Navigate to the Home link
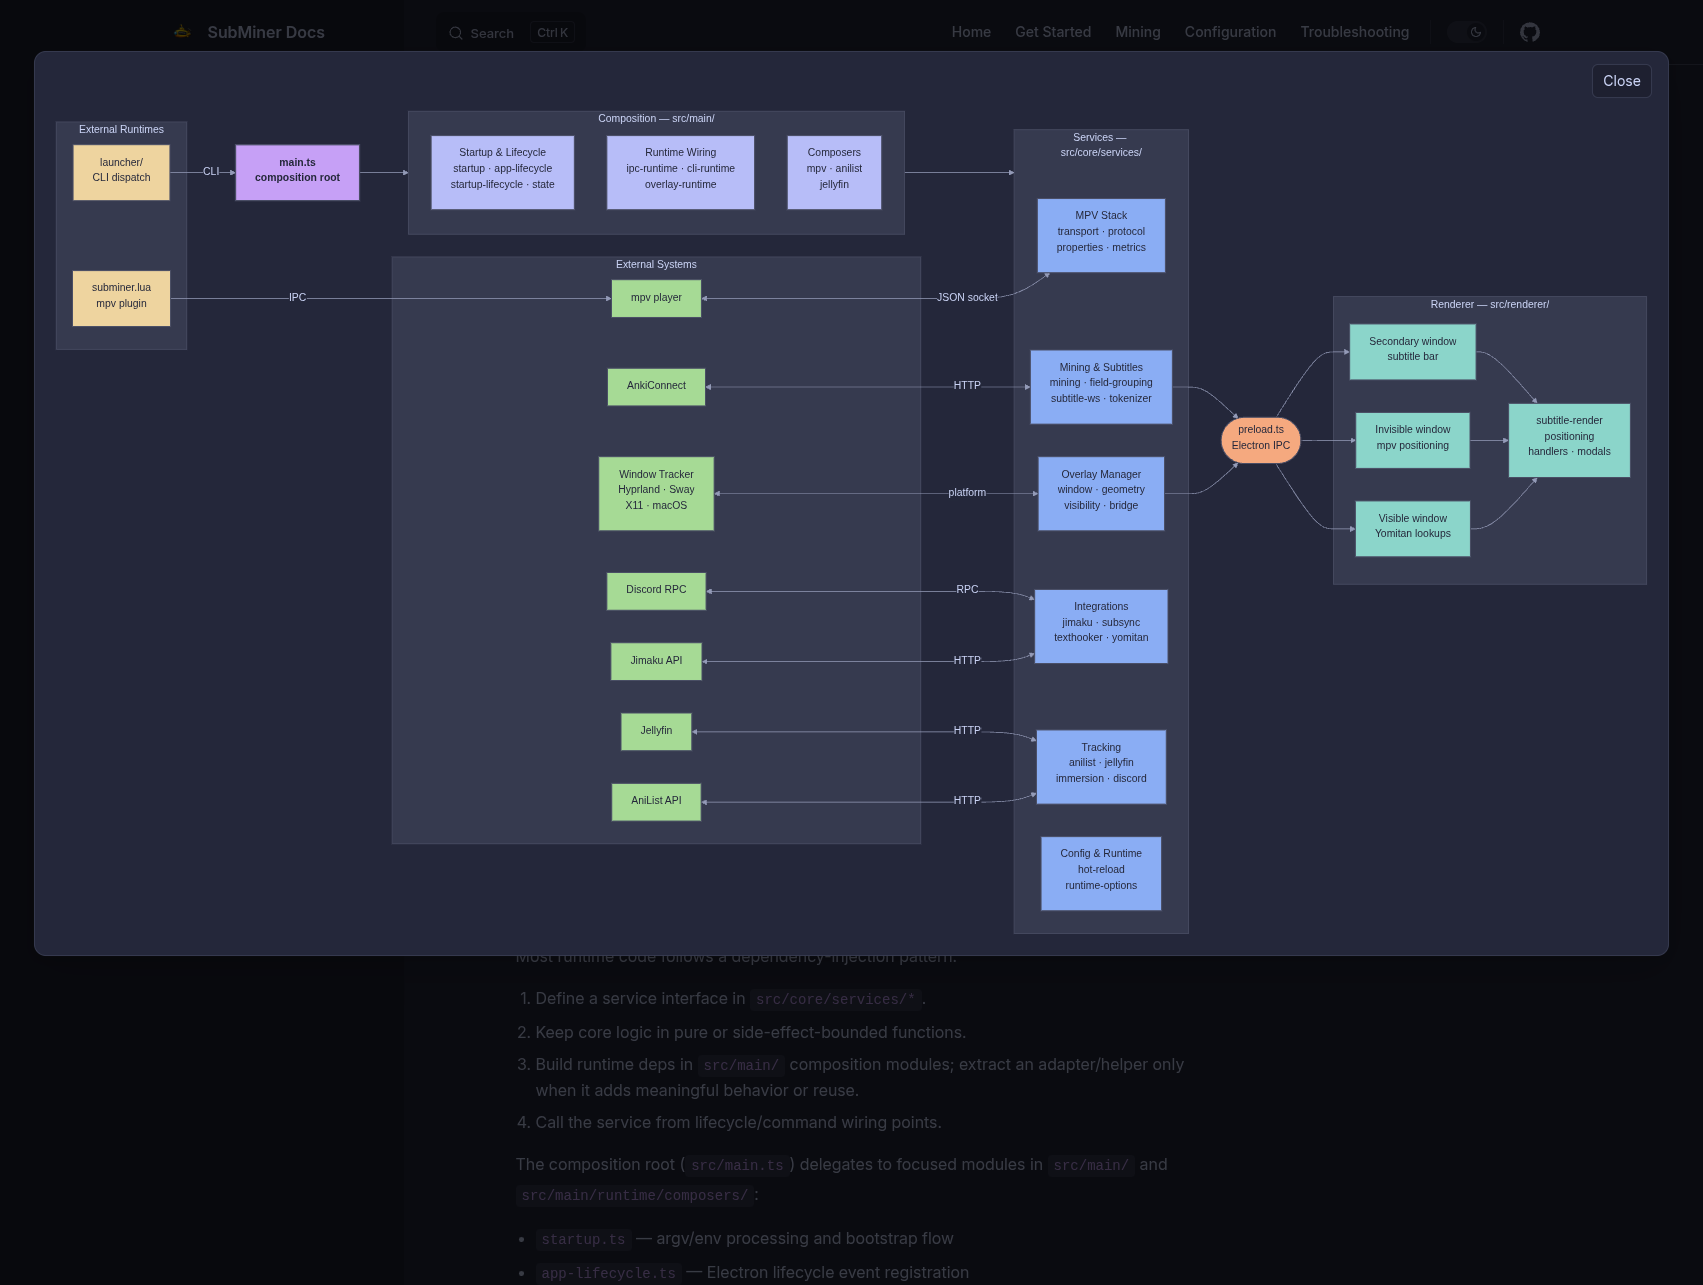Screen dimensions: 1703x1285 (x=970, y=32)
